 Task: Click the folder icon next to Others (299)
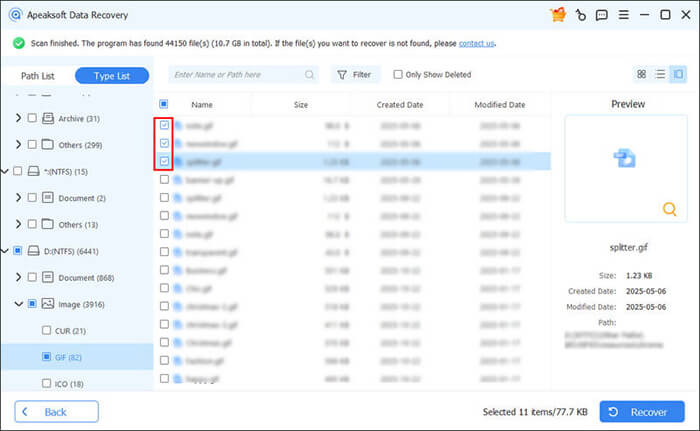(48, 144)
